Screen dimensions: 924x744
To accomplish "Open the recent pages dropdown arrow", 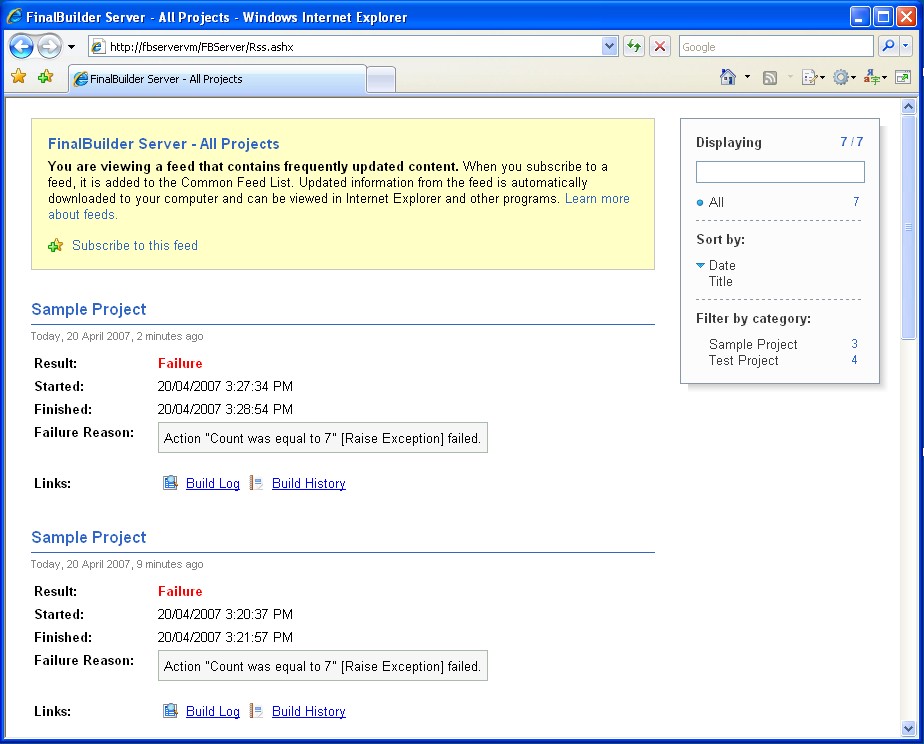I will (71, 47).
